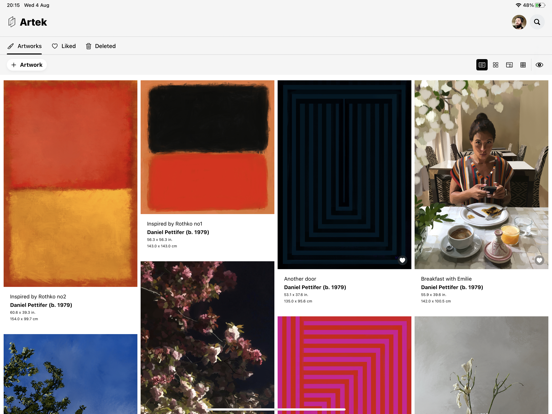
Task: Tap the battery status indicator
Action: pyautogui.click(x=540, y=5)
